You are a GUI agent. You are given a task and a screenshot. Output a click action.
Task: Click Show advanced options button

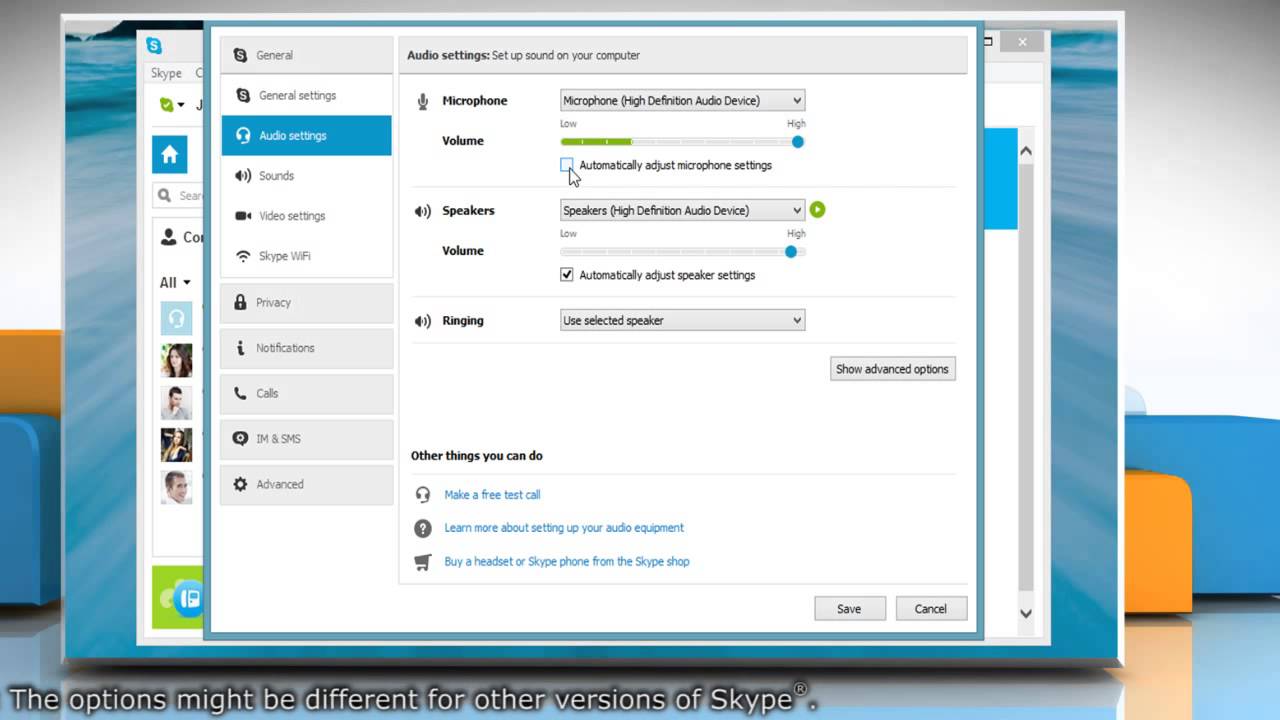(892, 369)
